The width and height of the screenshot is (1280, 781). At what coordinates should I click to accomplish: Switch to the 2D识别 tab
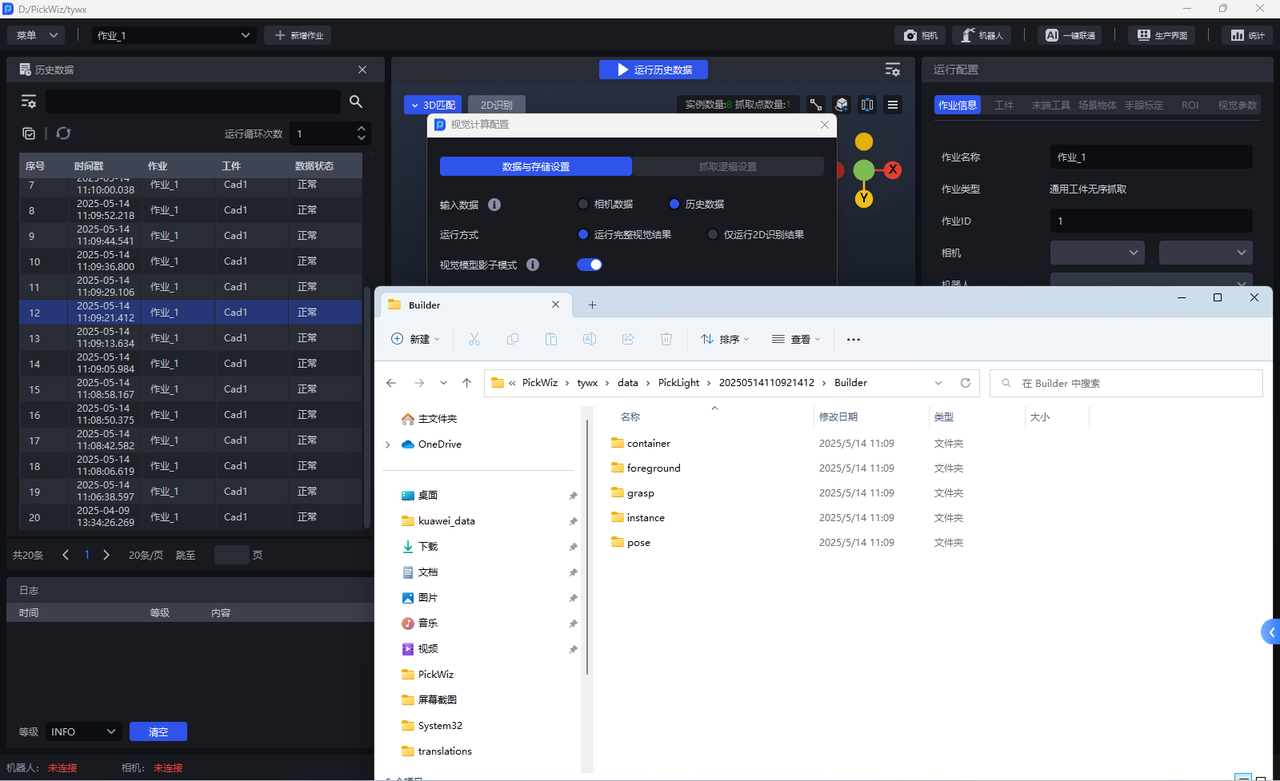point(496,105)
